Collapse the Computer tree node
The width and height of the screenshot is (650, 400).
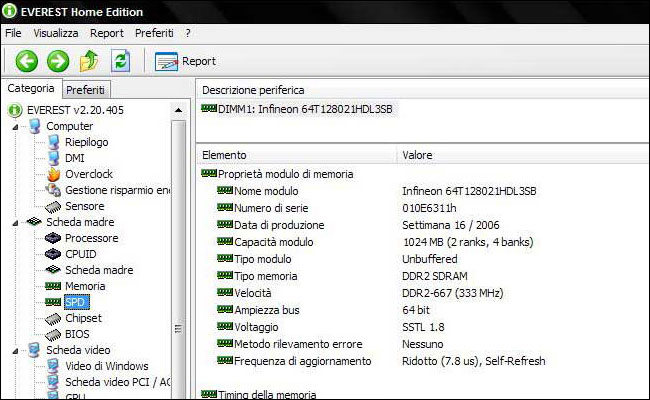pyautogui.click(x=16, y=126)
